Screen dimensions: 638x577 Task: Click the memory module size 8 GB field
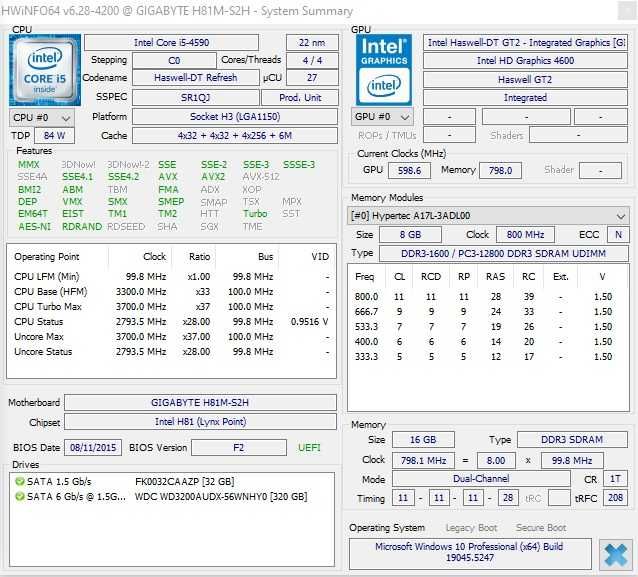410,235
